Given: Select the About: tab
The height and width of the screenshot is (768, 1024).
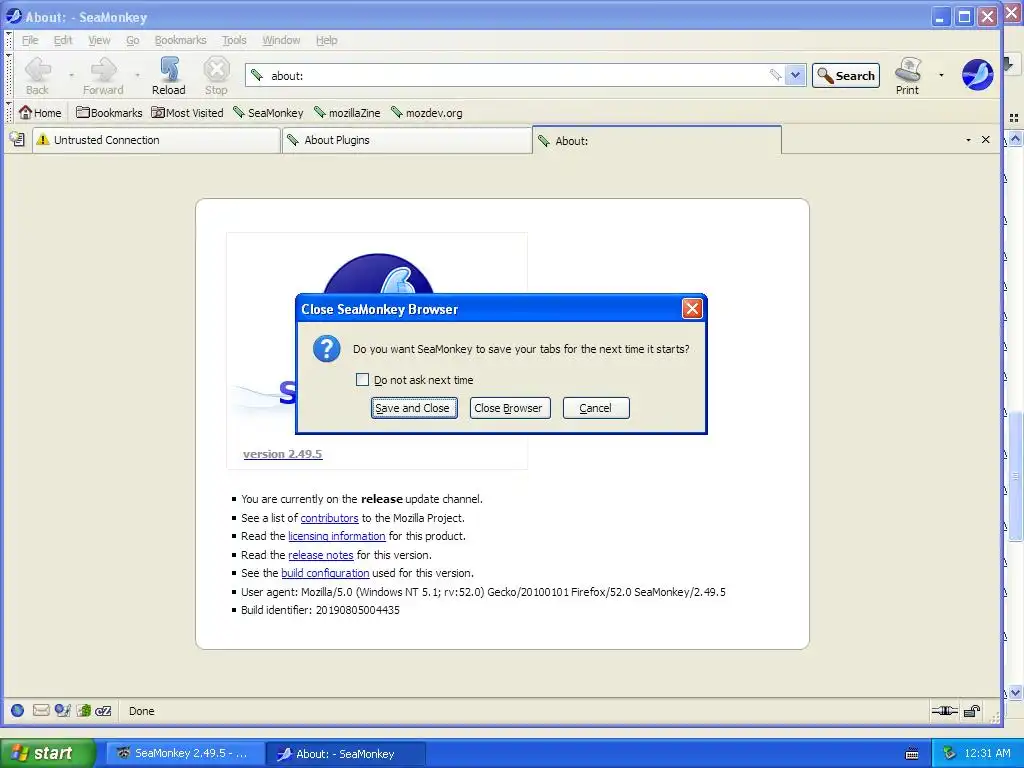Looking at the screenshot, I should (657, 140).
